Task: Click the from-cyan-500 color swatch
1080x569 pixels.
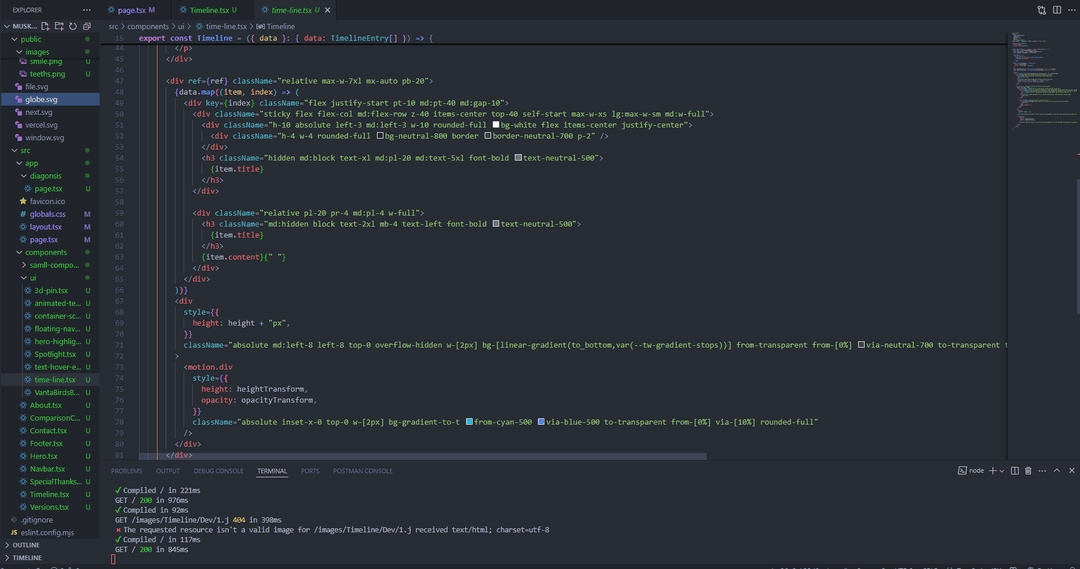Action: [469, 422]
